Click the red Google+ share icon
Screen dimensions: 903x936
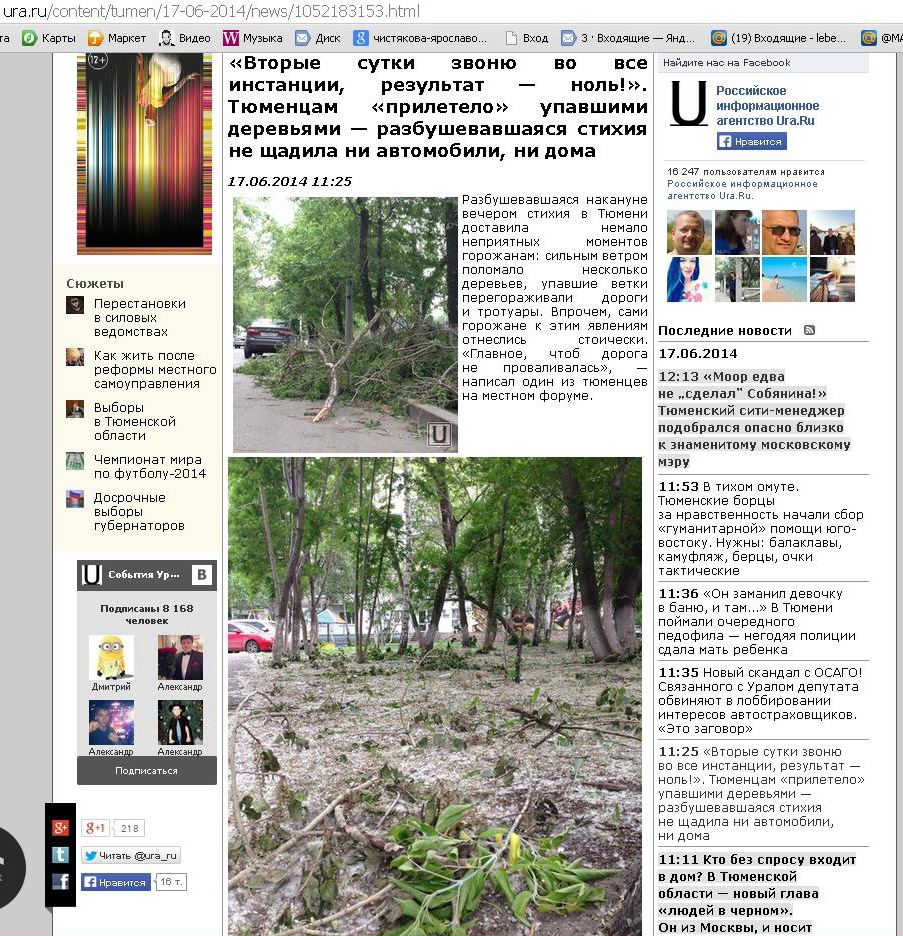pyautogui.click(x=60, y=827)
